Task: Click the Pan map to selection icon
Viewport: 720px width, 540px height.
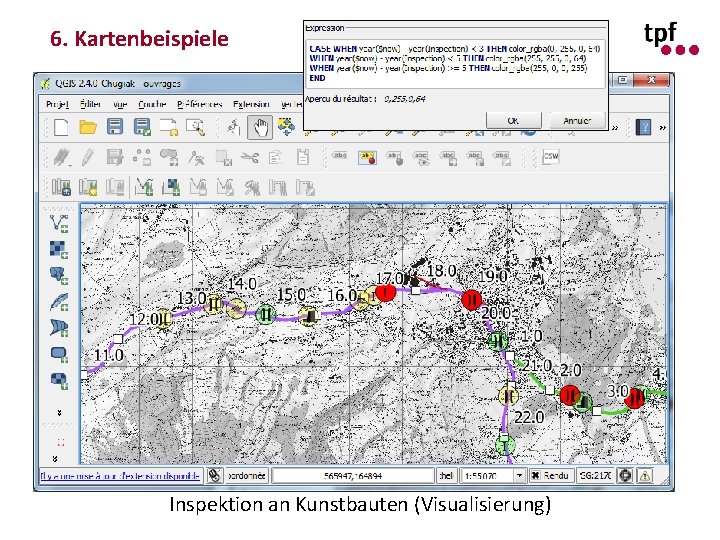Action: (287, 127)
